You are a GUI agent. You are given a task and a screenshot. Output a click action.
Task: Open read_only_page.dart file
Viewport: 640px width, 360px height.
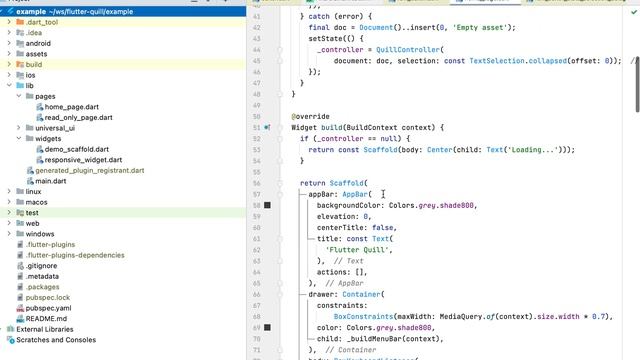click(x=78, y=118)
